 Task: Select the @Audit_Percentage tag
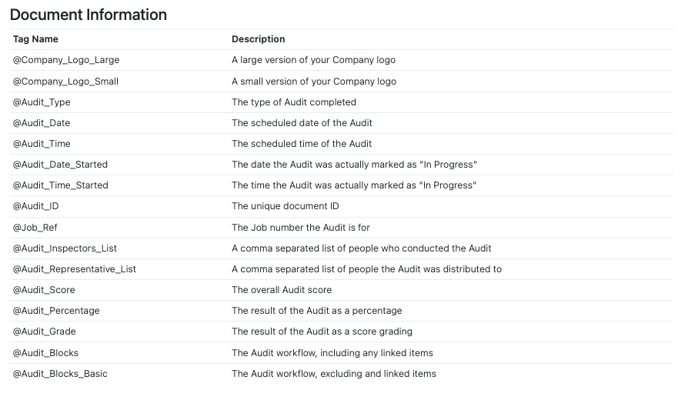[56, 311]
